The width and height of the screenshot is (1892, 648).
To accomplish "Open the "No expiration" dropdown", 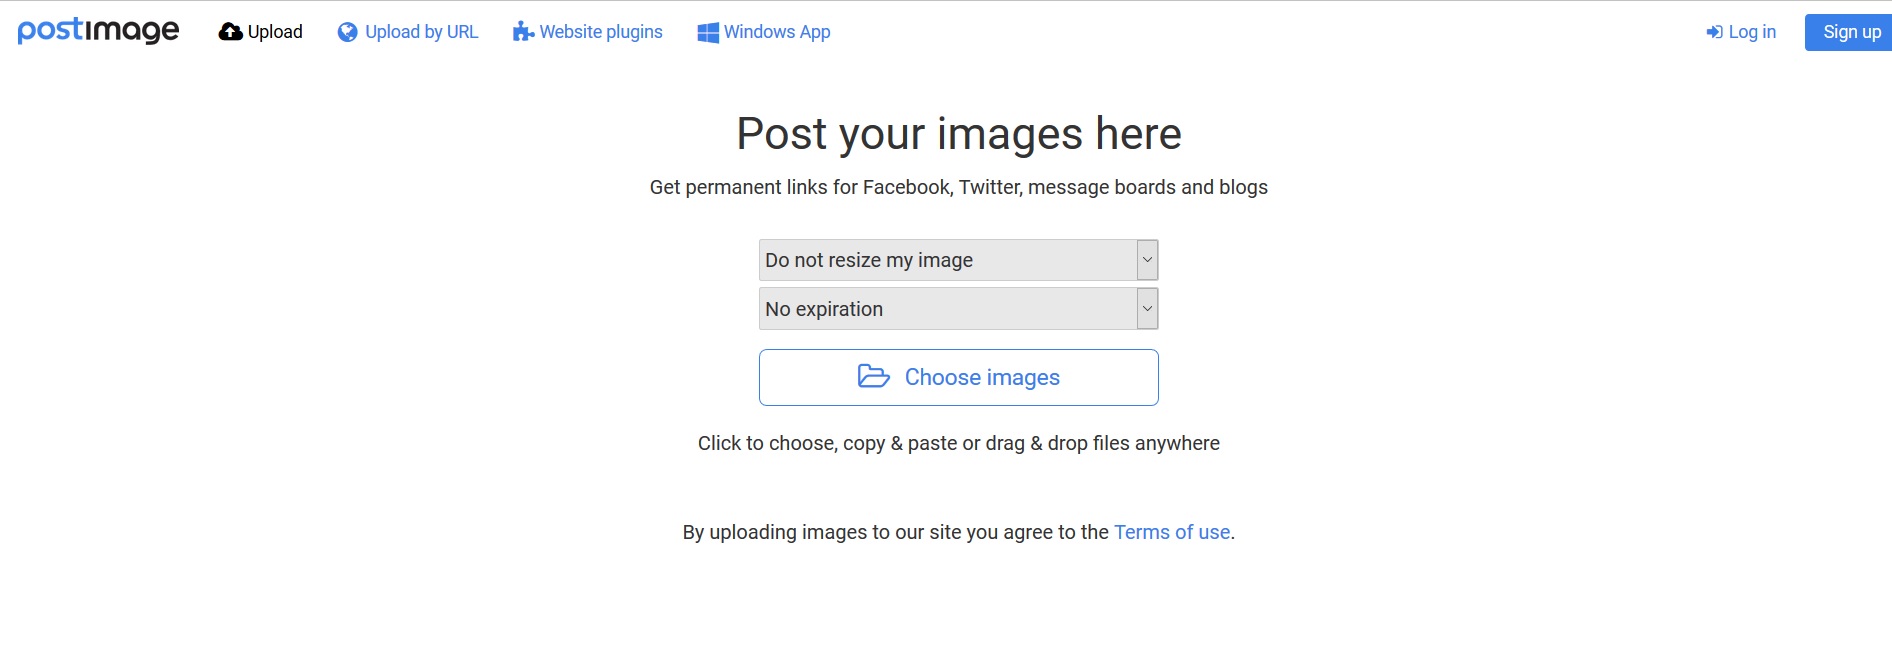I will click(x=947, y=309).
